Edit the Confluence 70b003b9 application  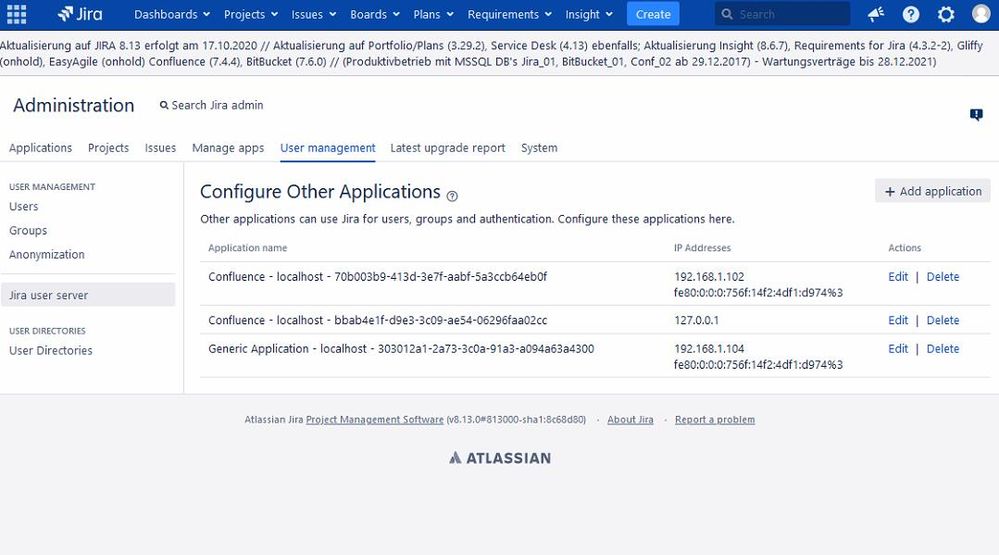tap(898, 277)
